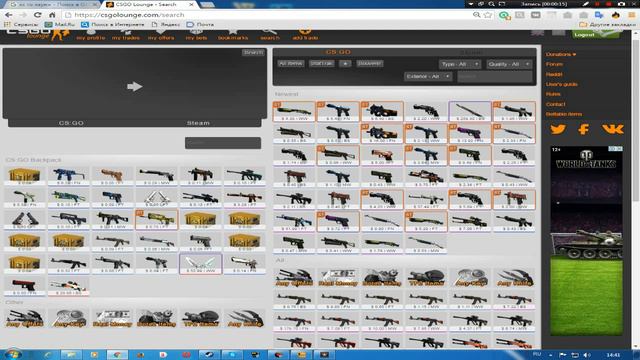Open the Яндекс bookmark

[x=166, y=24]
